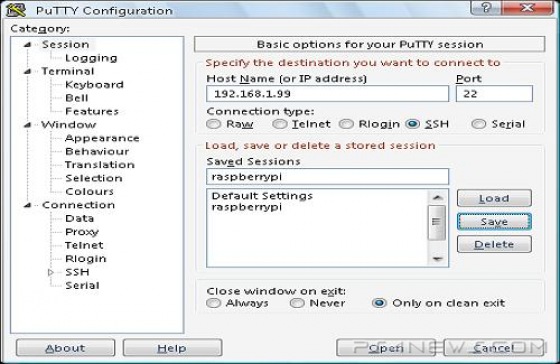This screenshot has width=560, height=364.
Task: Open the Translation settings category
Action: [100, 165]
